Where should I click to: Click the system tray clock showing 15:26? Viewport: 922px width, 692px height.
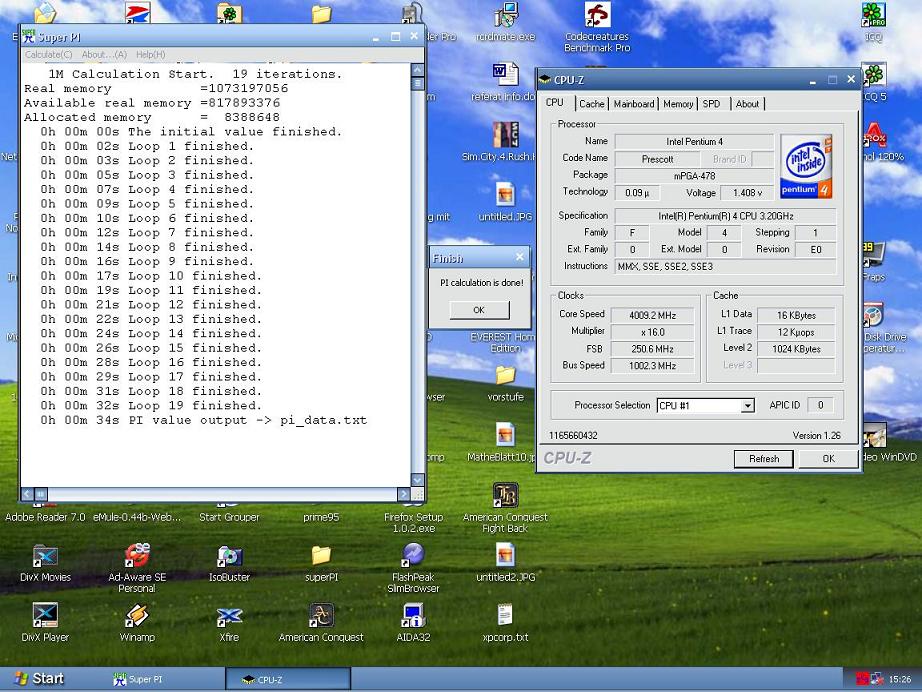click(900, 679)
